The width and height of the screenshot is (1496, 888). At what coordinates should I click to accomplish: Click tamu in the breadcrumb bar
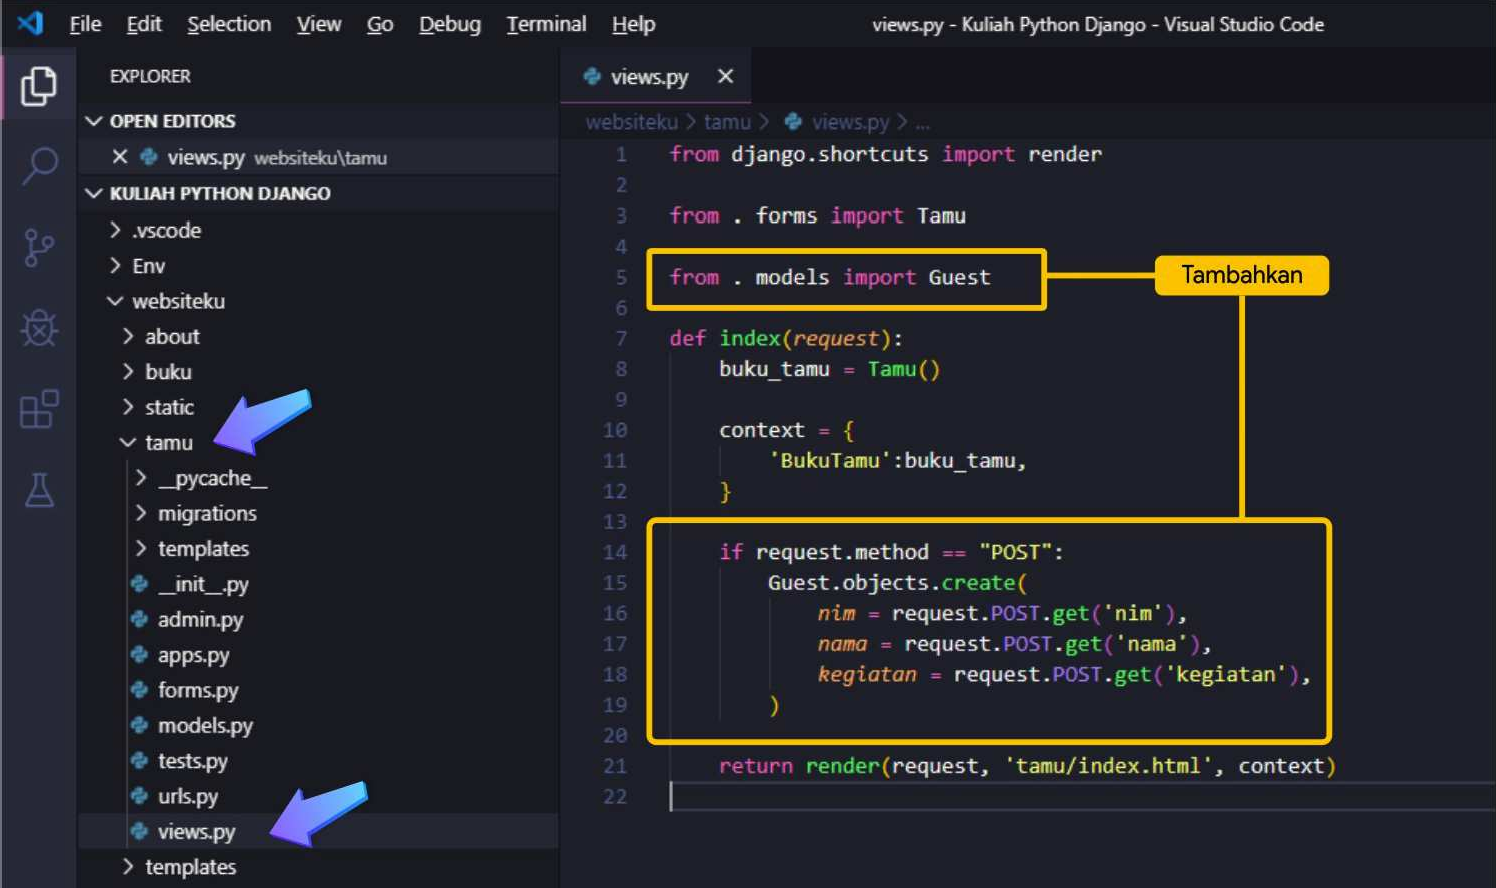727,121
